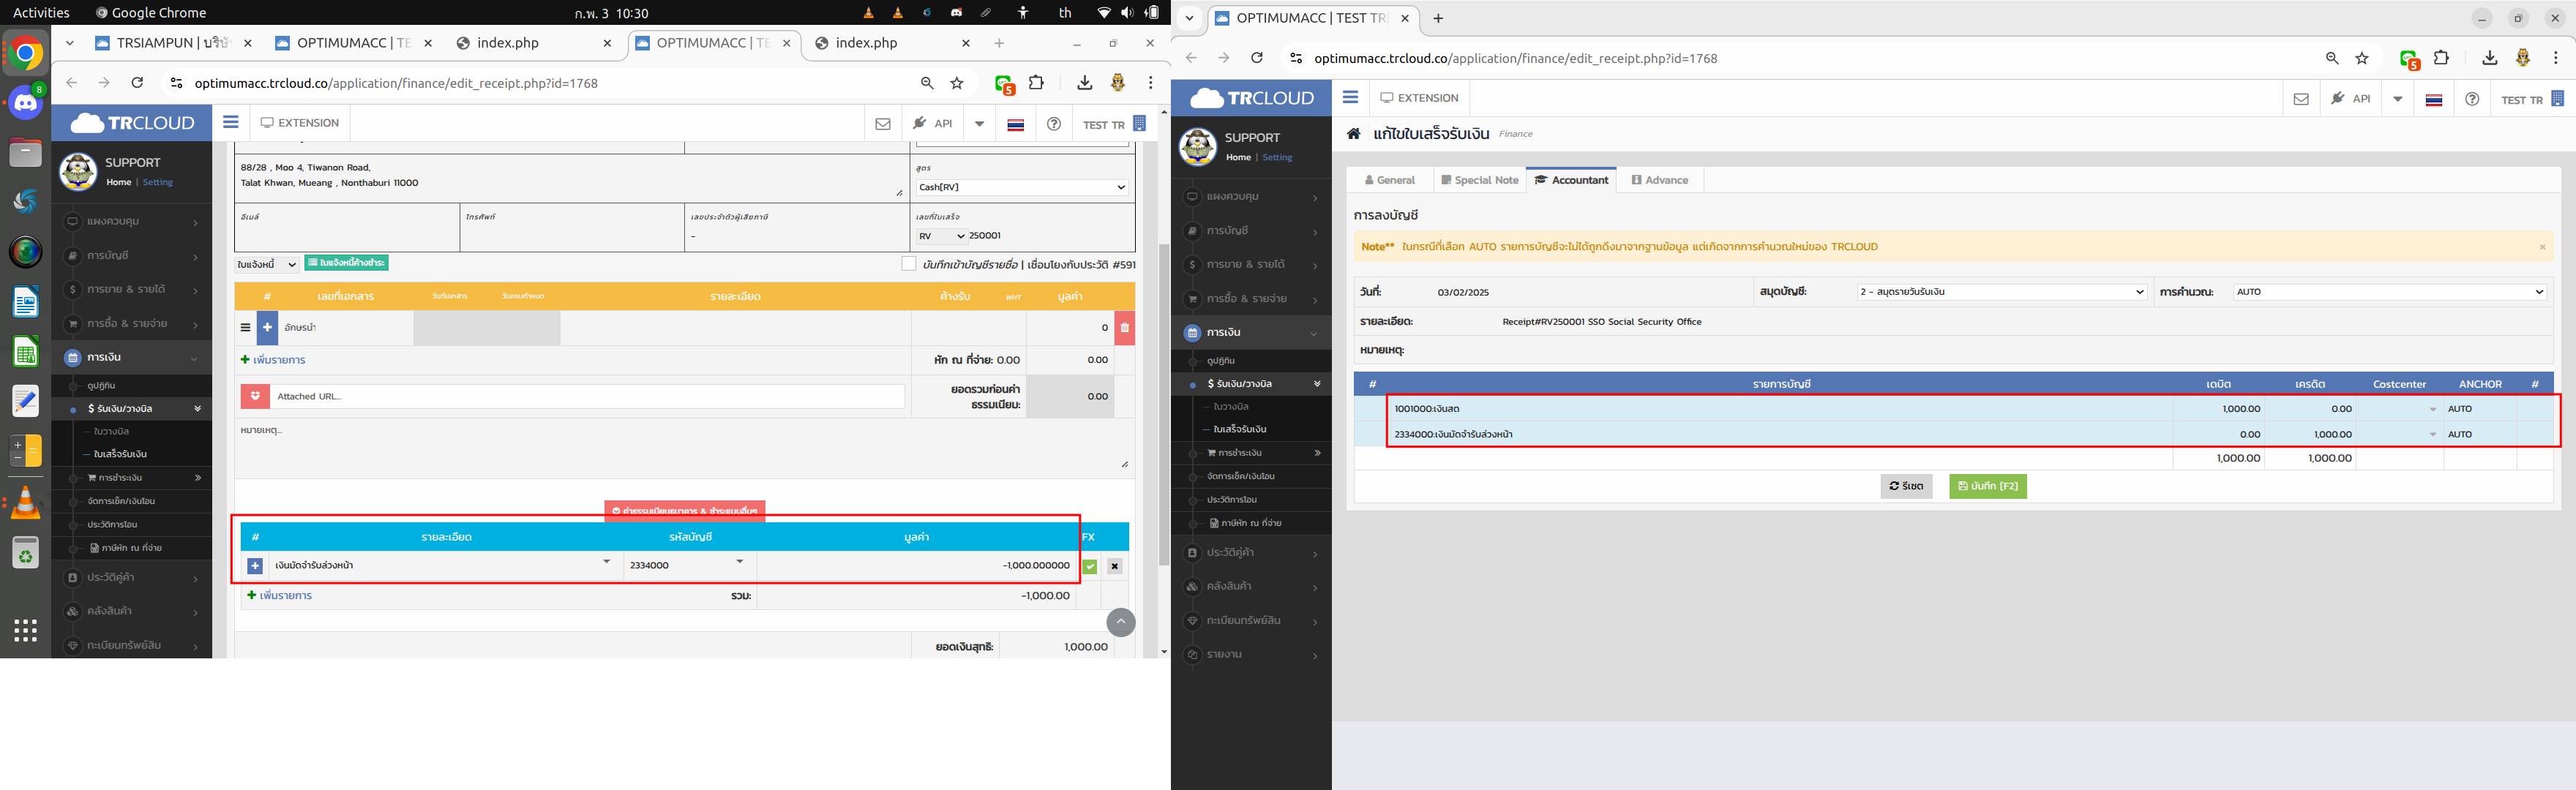Tick บันทึกเข้าบัญชีรายชื่อ checkbox
Viewport: 2576px width, 790px height.
(908, 264)
